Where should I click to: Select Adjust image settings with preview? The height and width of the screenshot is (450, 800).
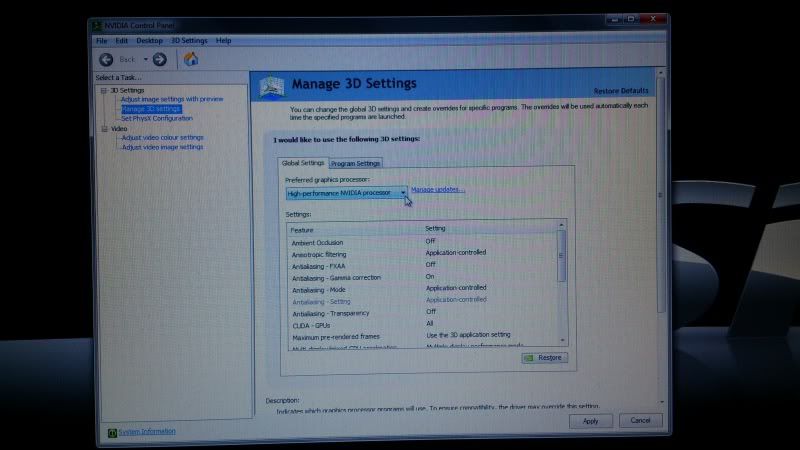pos(172,99)
